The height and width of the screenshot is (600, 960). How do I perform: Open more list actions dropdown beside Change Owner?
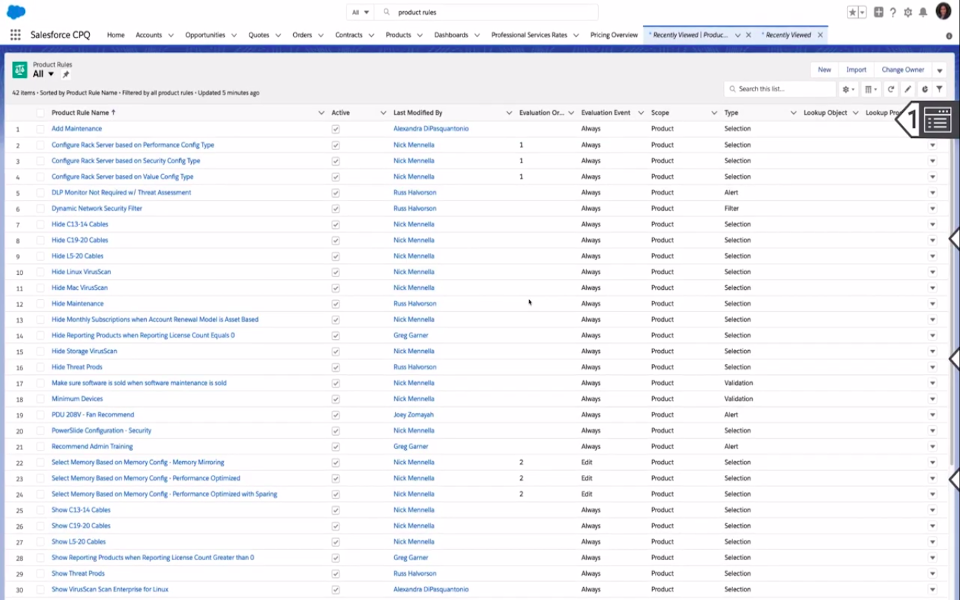click(939, 70)
